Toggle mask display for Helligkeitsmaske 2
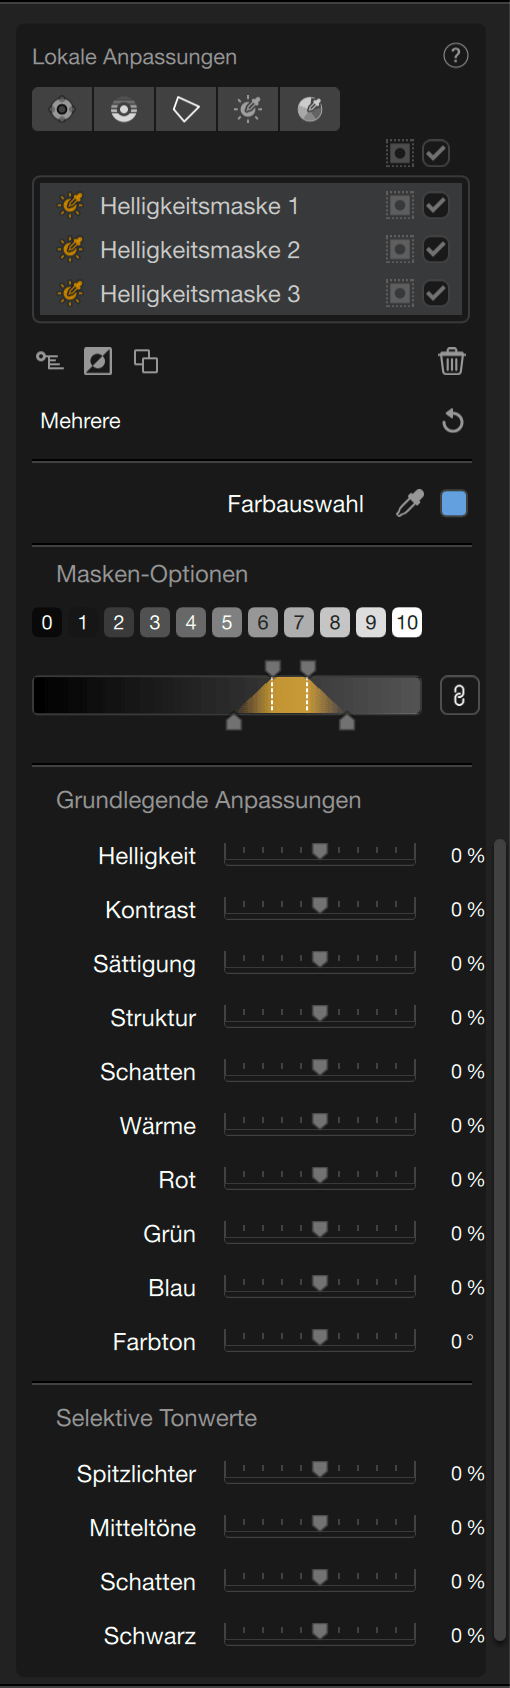Image resolution: width=510 pixels, height=1688 pixels. [400, 250]
